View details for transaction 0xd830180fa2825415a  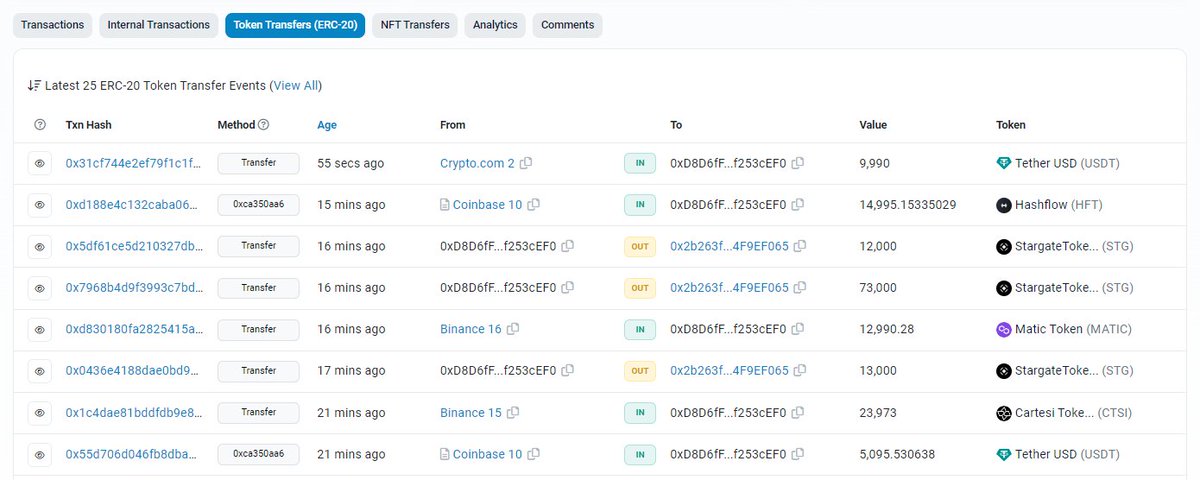pos(40,329)
